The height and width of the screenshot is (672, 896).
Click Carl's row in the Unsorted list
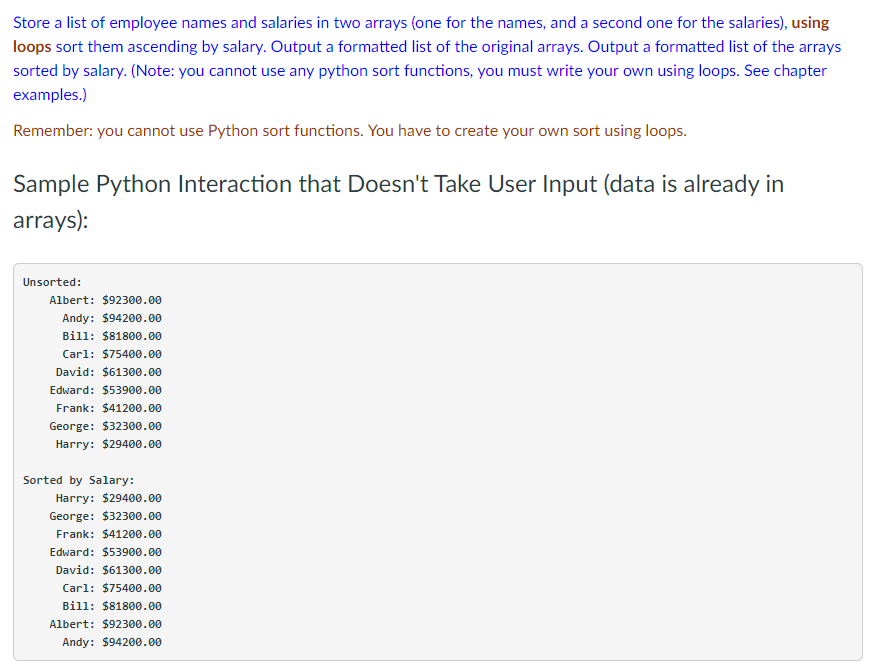pyautogui.click(x=111, y=354)
